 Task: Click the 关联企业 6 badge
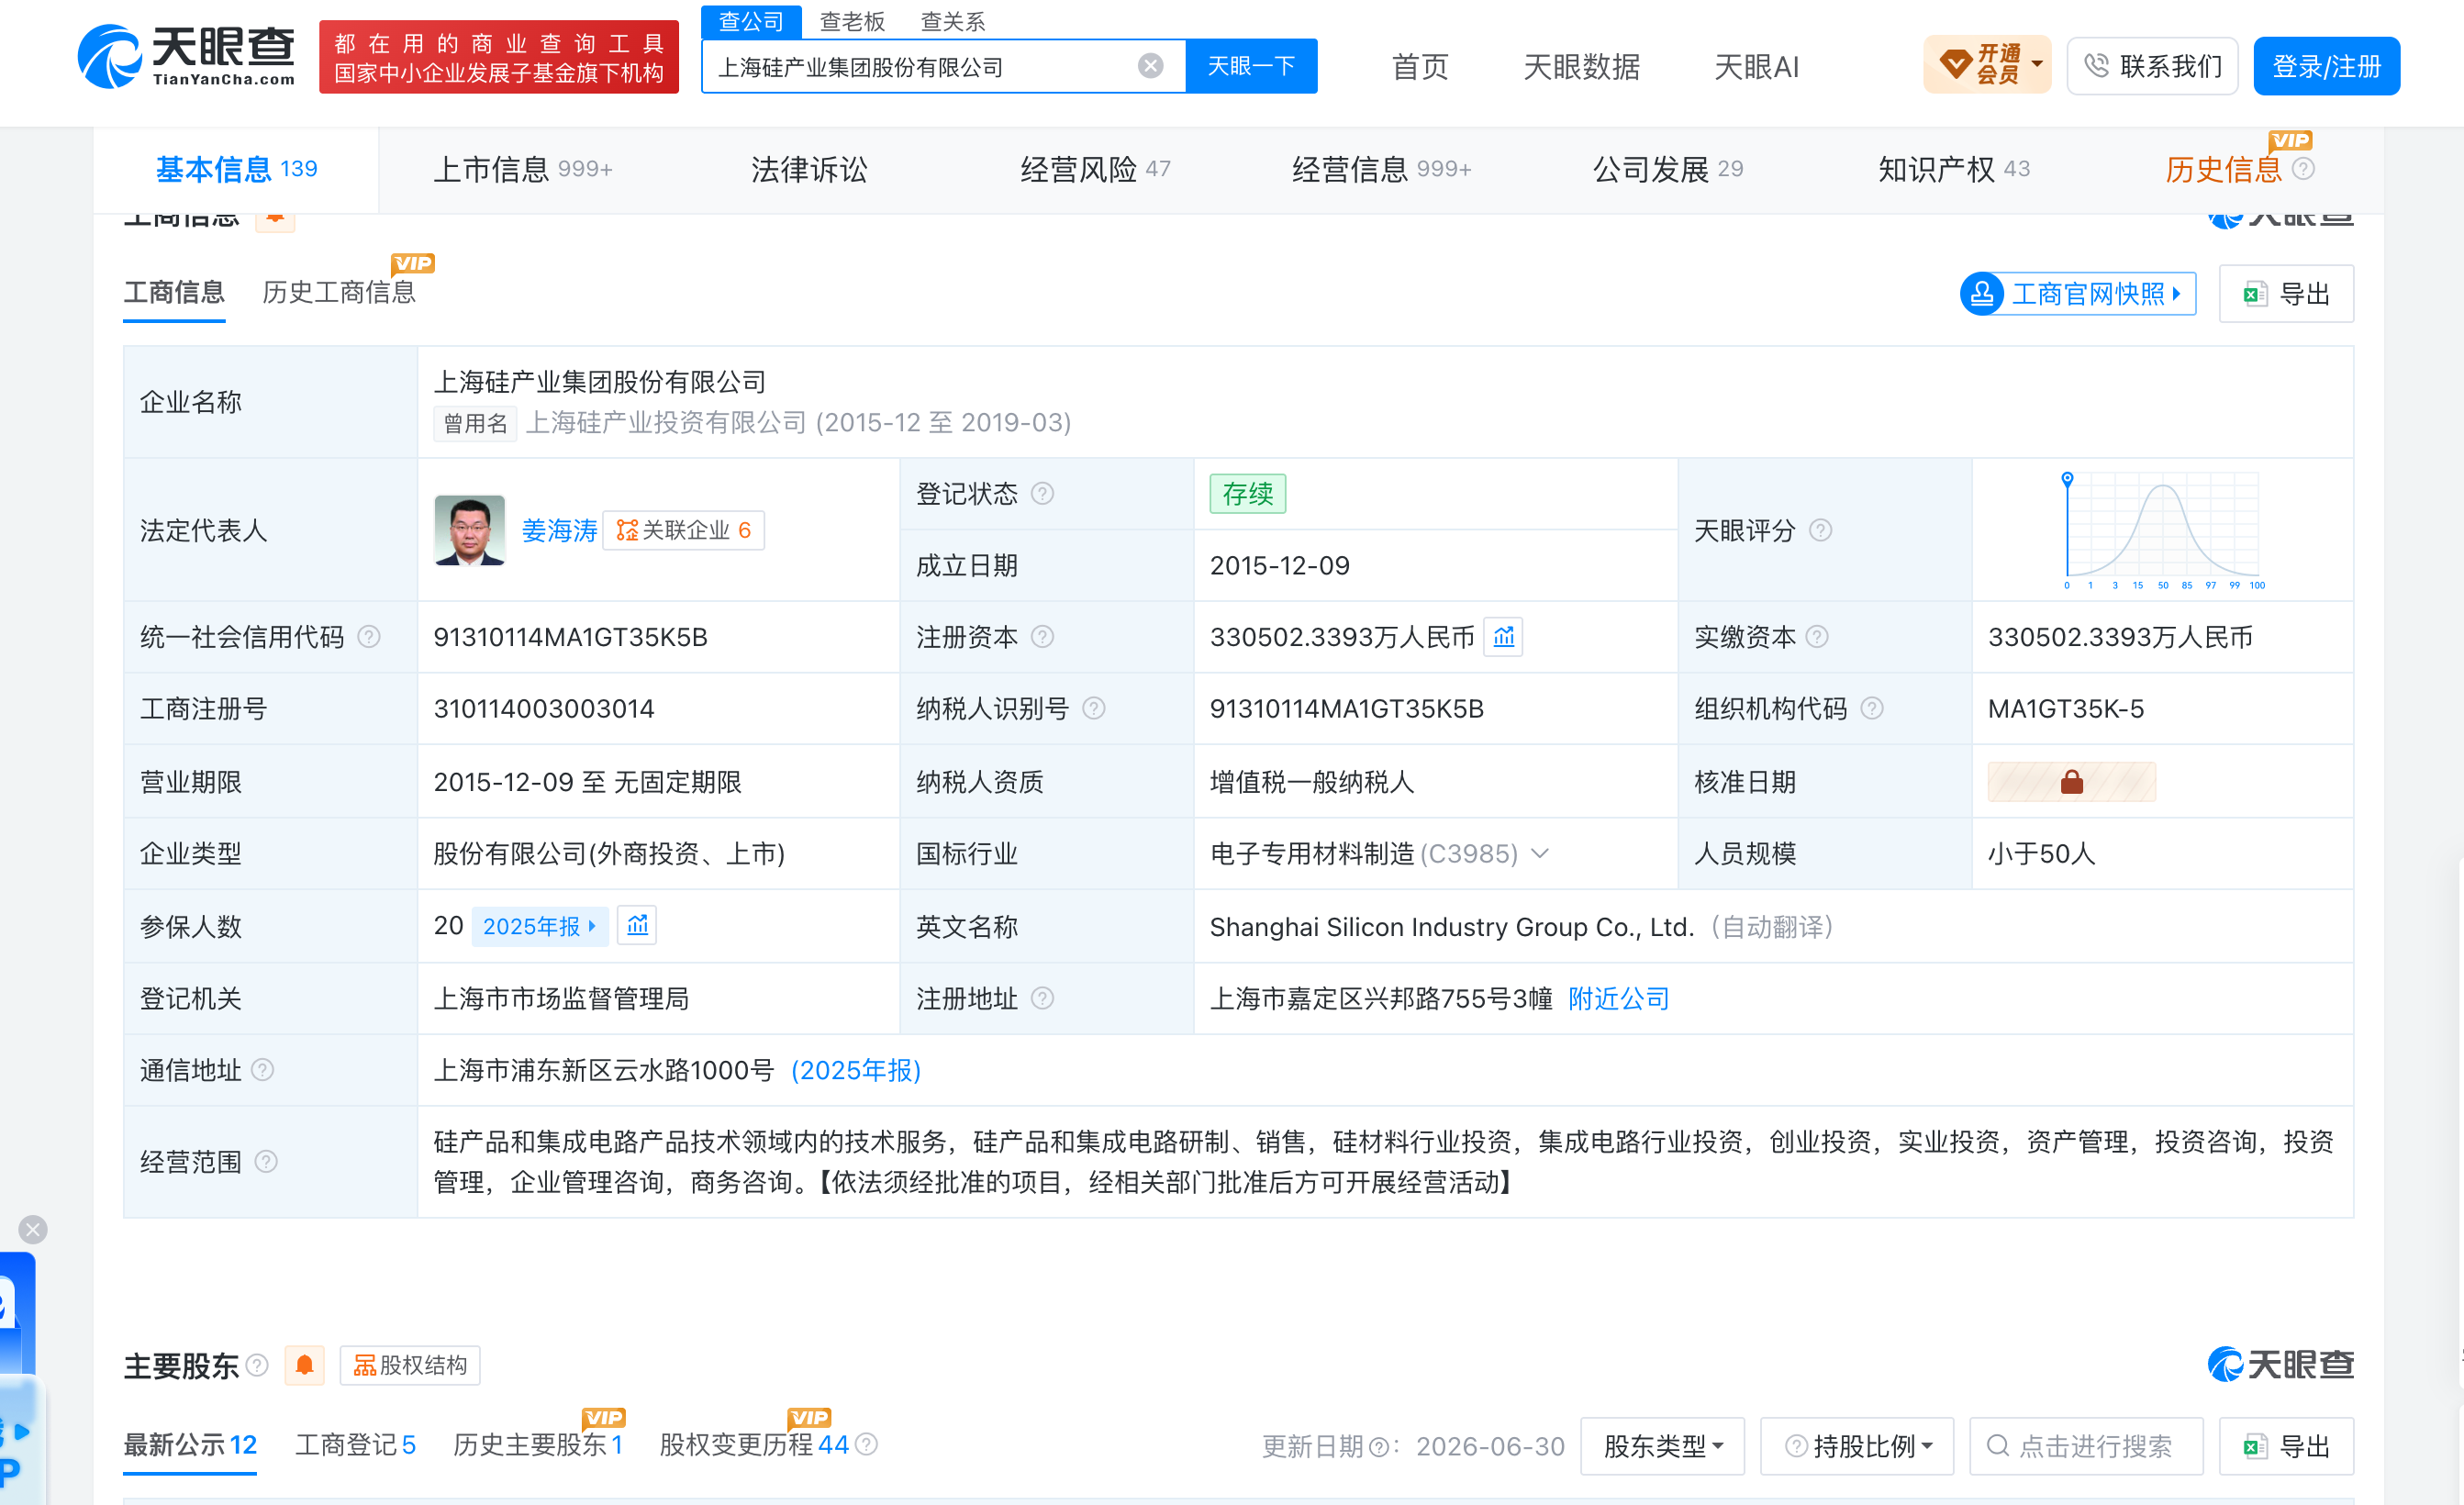pos(684,530)
